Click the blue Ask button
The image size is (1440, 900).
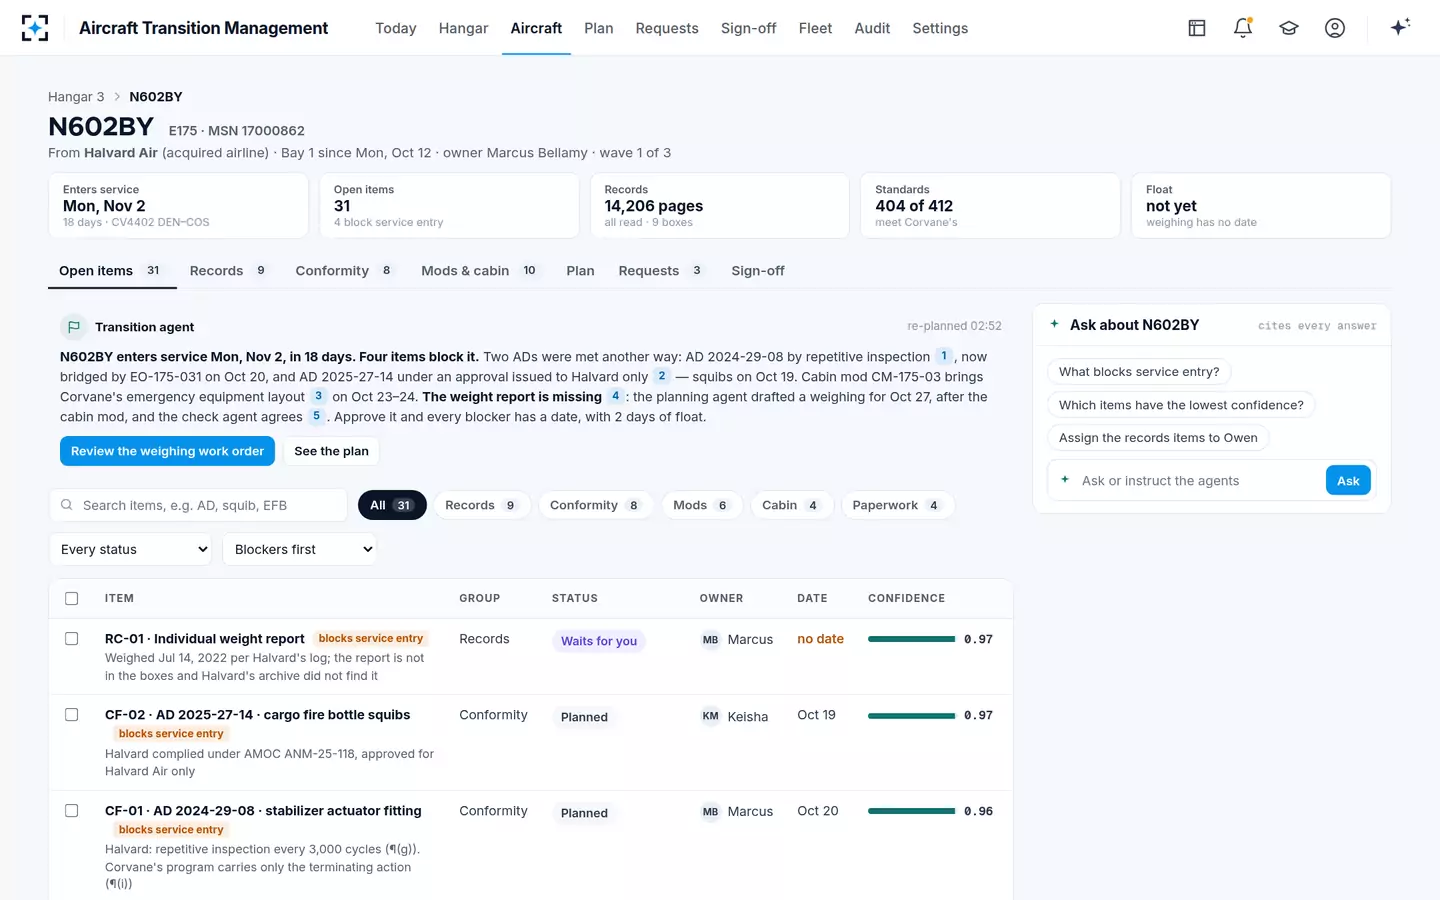point(1348,481)
